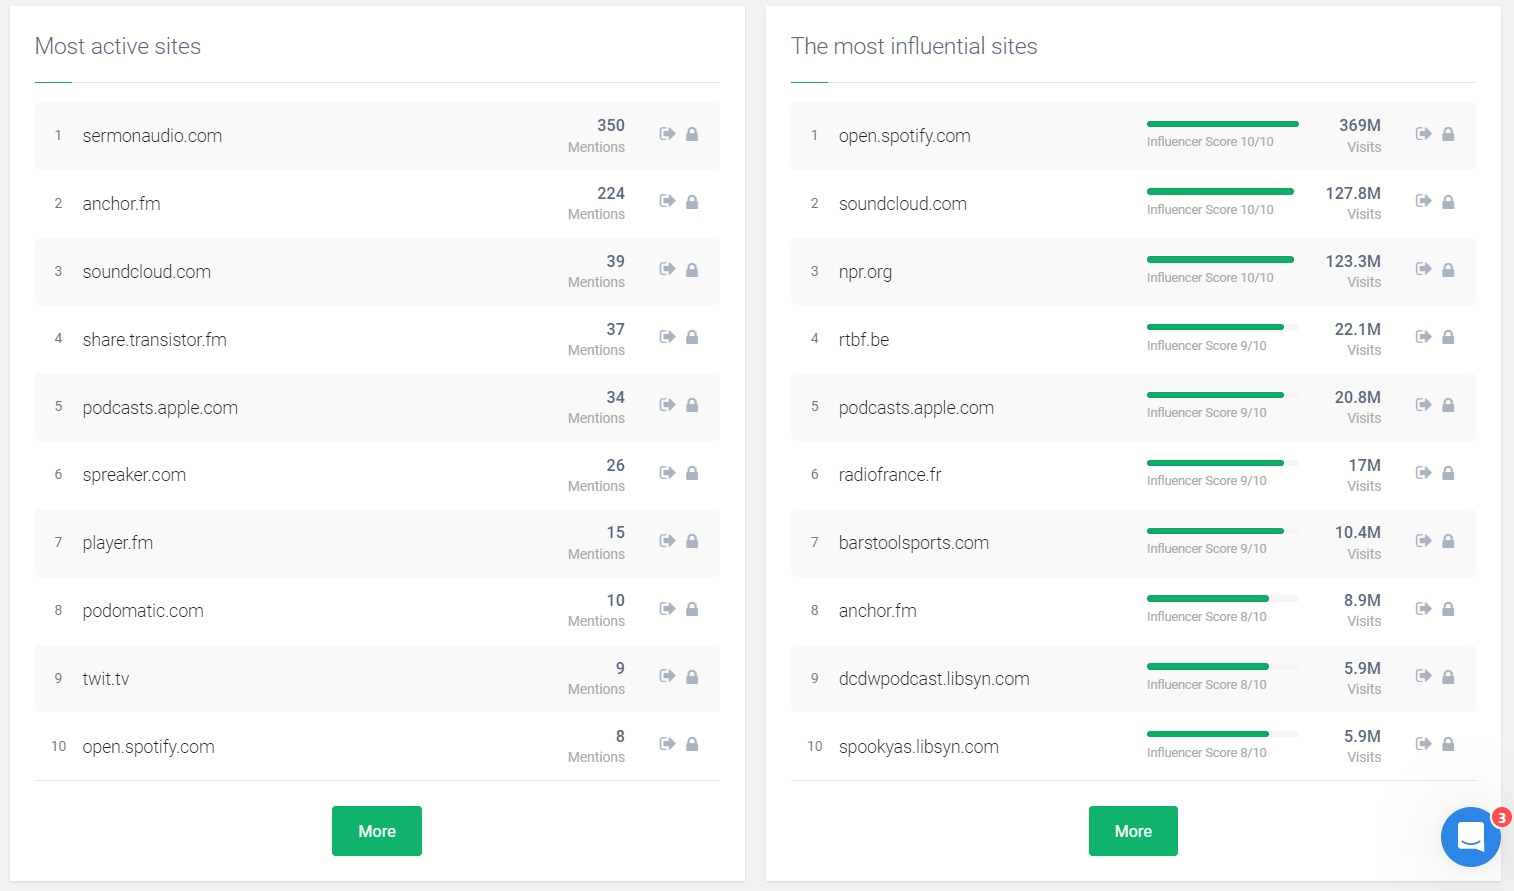Click More under Most active sites
This screenshot has height=891, width=1514.
pos(377,831)
